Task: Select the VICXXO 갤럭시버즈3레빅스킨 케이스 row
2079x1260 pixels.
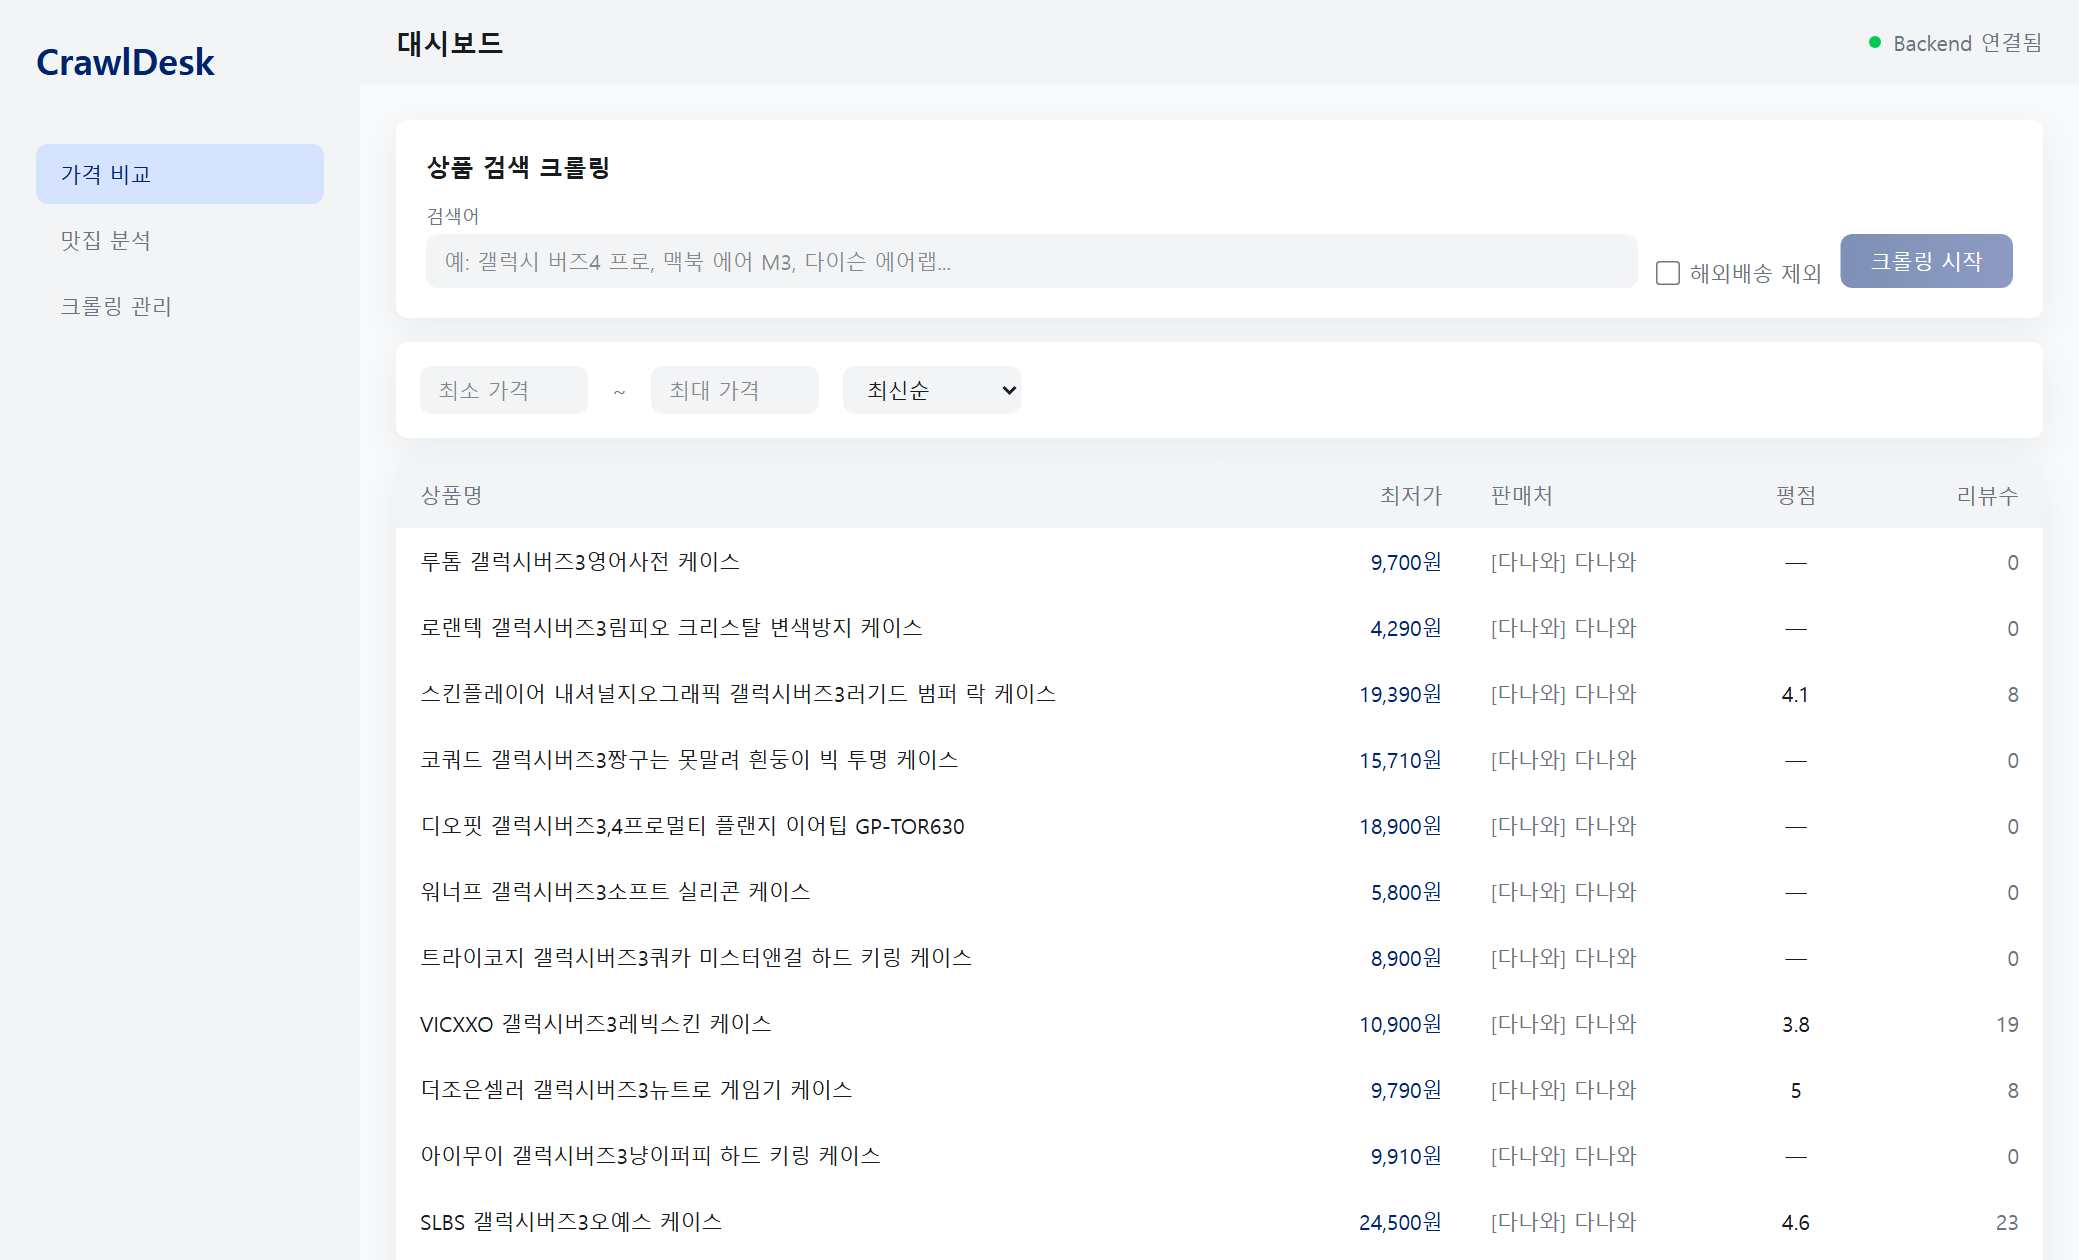Action: [x=1219, y=1024]
